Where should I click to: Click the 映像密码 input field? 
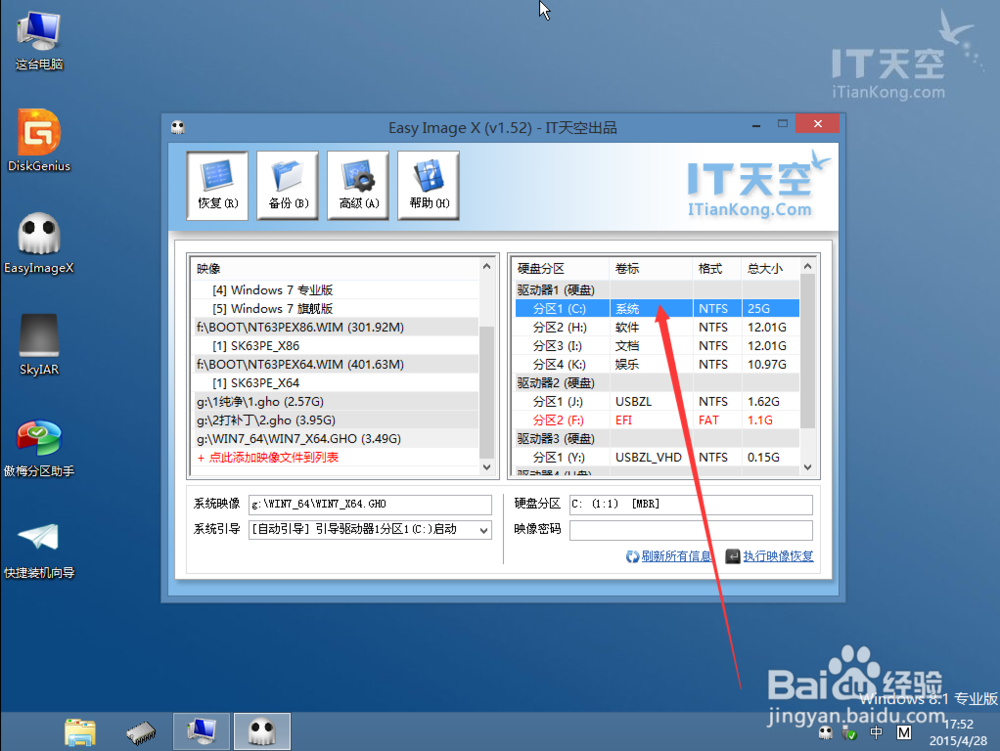point(691,530)
